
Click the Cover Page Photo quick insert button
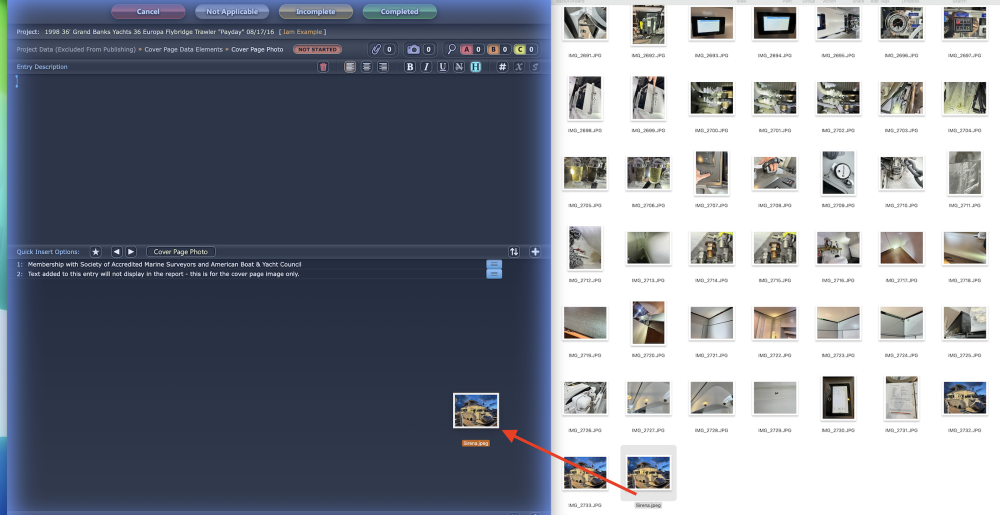pyautogui.click(x=180, y=252)
